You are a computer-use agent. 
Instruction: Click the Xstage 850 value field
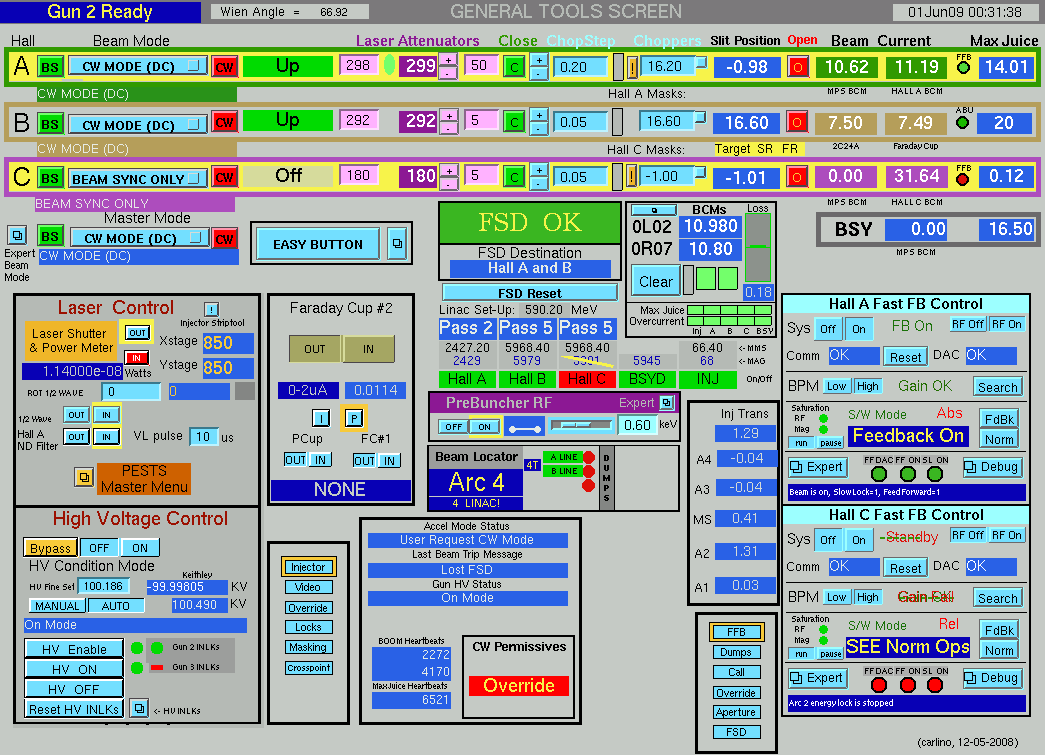click(227, 343)
